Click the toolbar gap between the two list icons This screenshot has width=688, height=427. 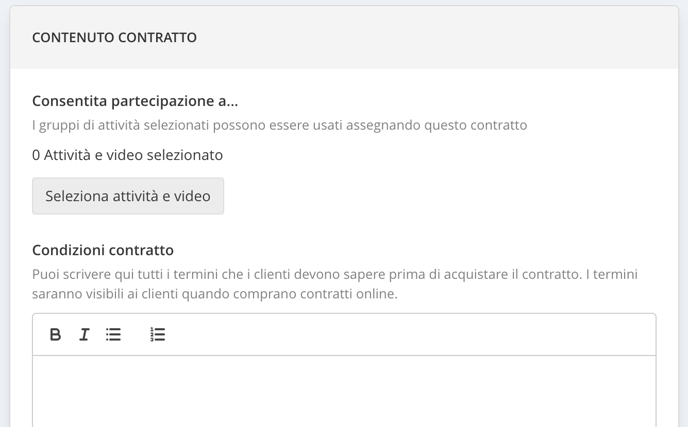click(135, 334)
